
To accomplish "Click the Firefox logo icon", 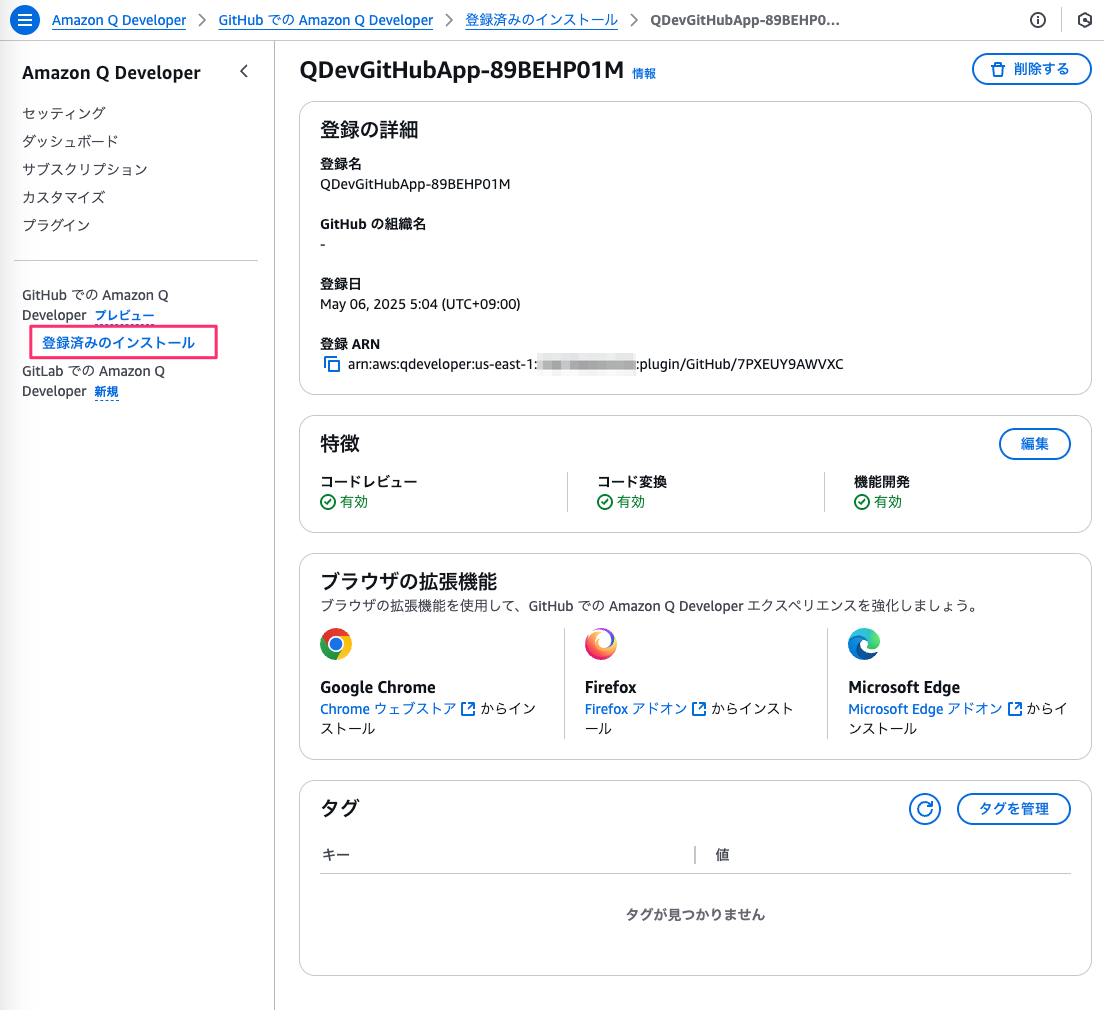I will (601, 644).
